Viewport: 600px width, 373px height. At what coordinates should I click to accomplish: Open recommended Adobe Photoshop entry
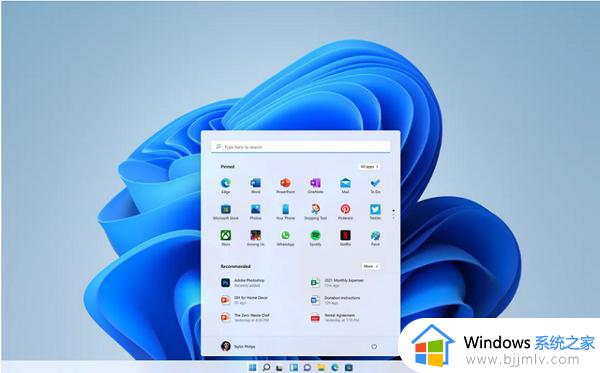click(243, 283)
